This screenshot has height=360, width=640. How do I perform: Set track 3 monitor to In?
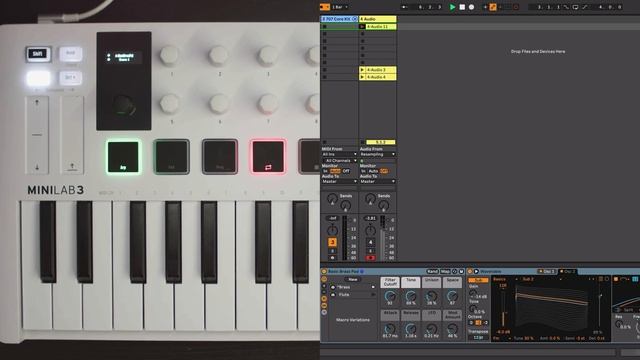(x=325, y=171)
